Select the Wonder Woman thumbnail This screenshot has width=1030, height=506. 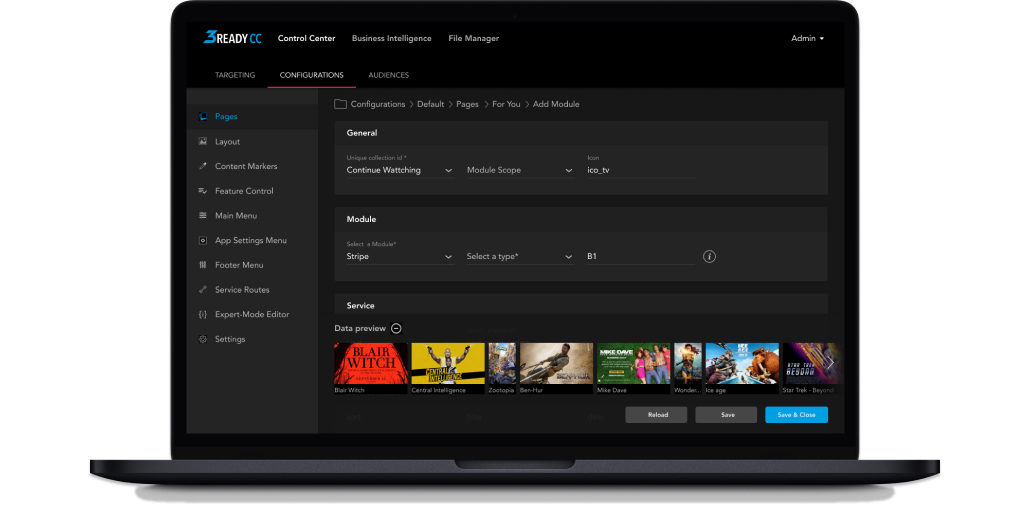tap(688, 363)
